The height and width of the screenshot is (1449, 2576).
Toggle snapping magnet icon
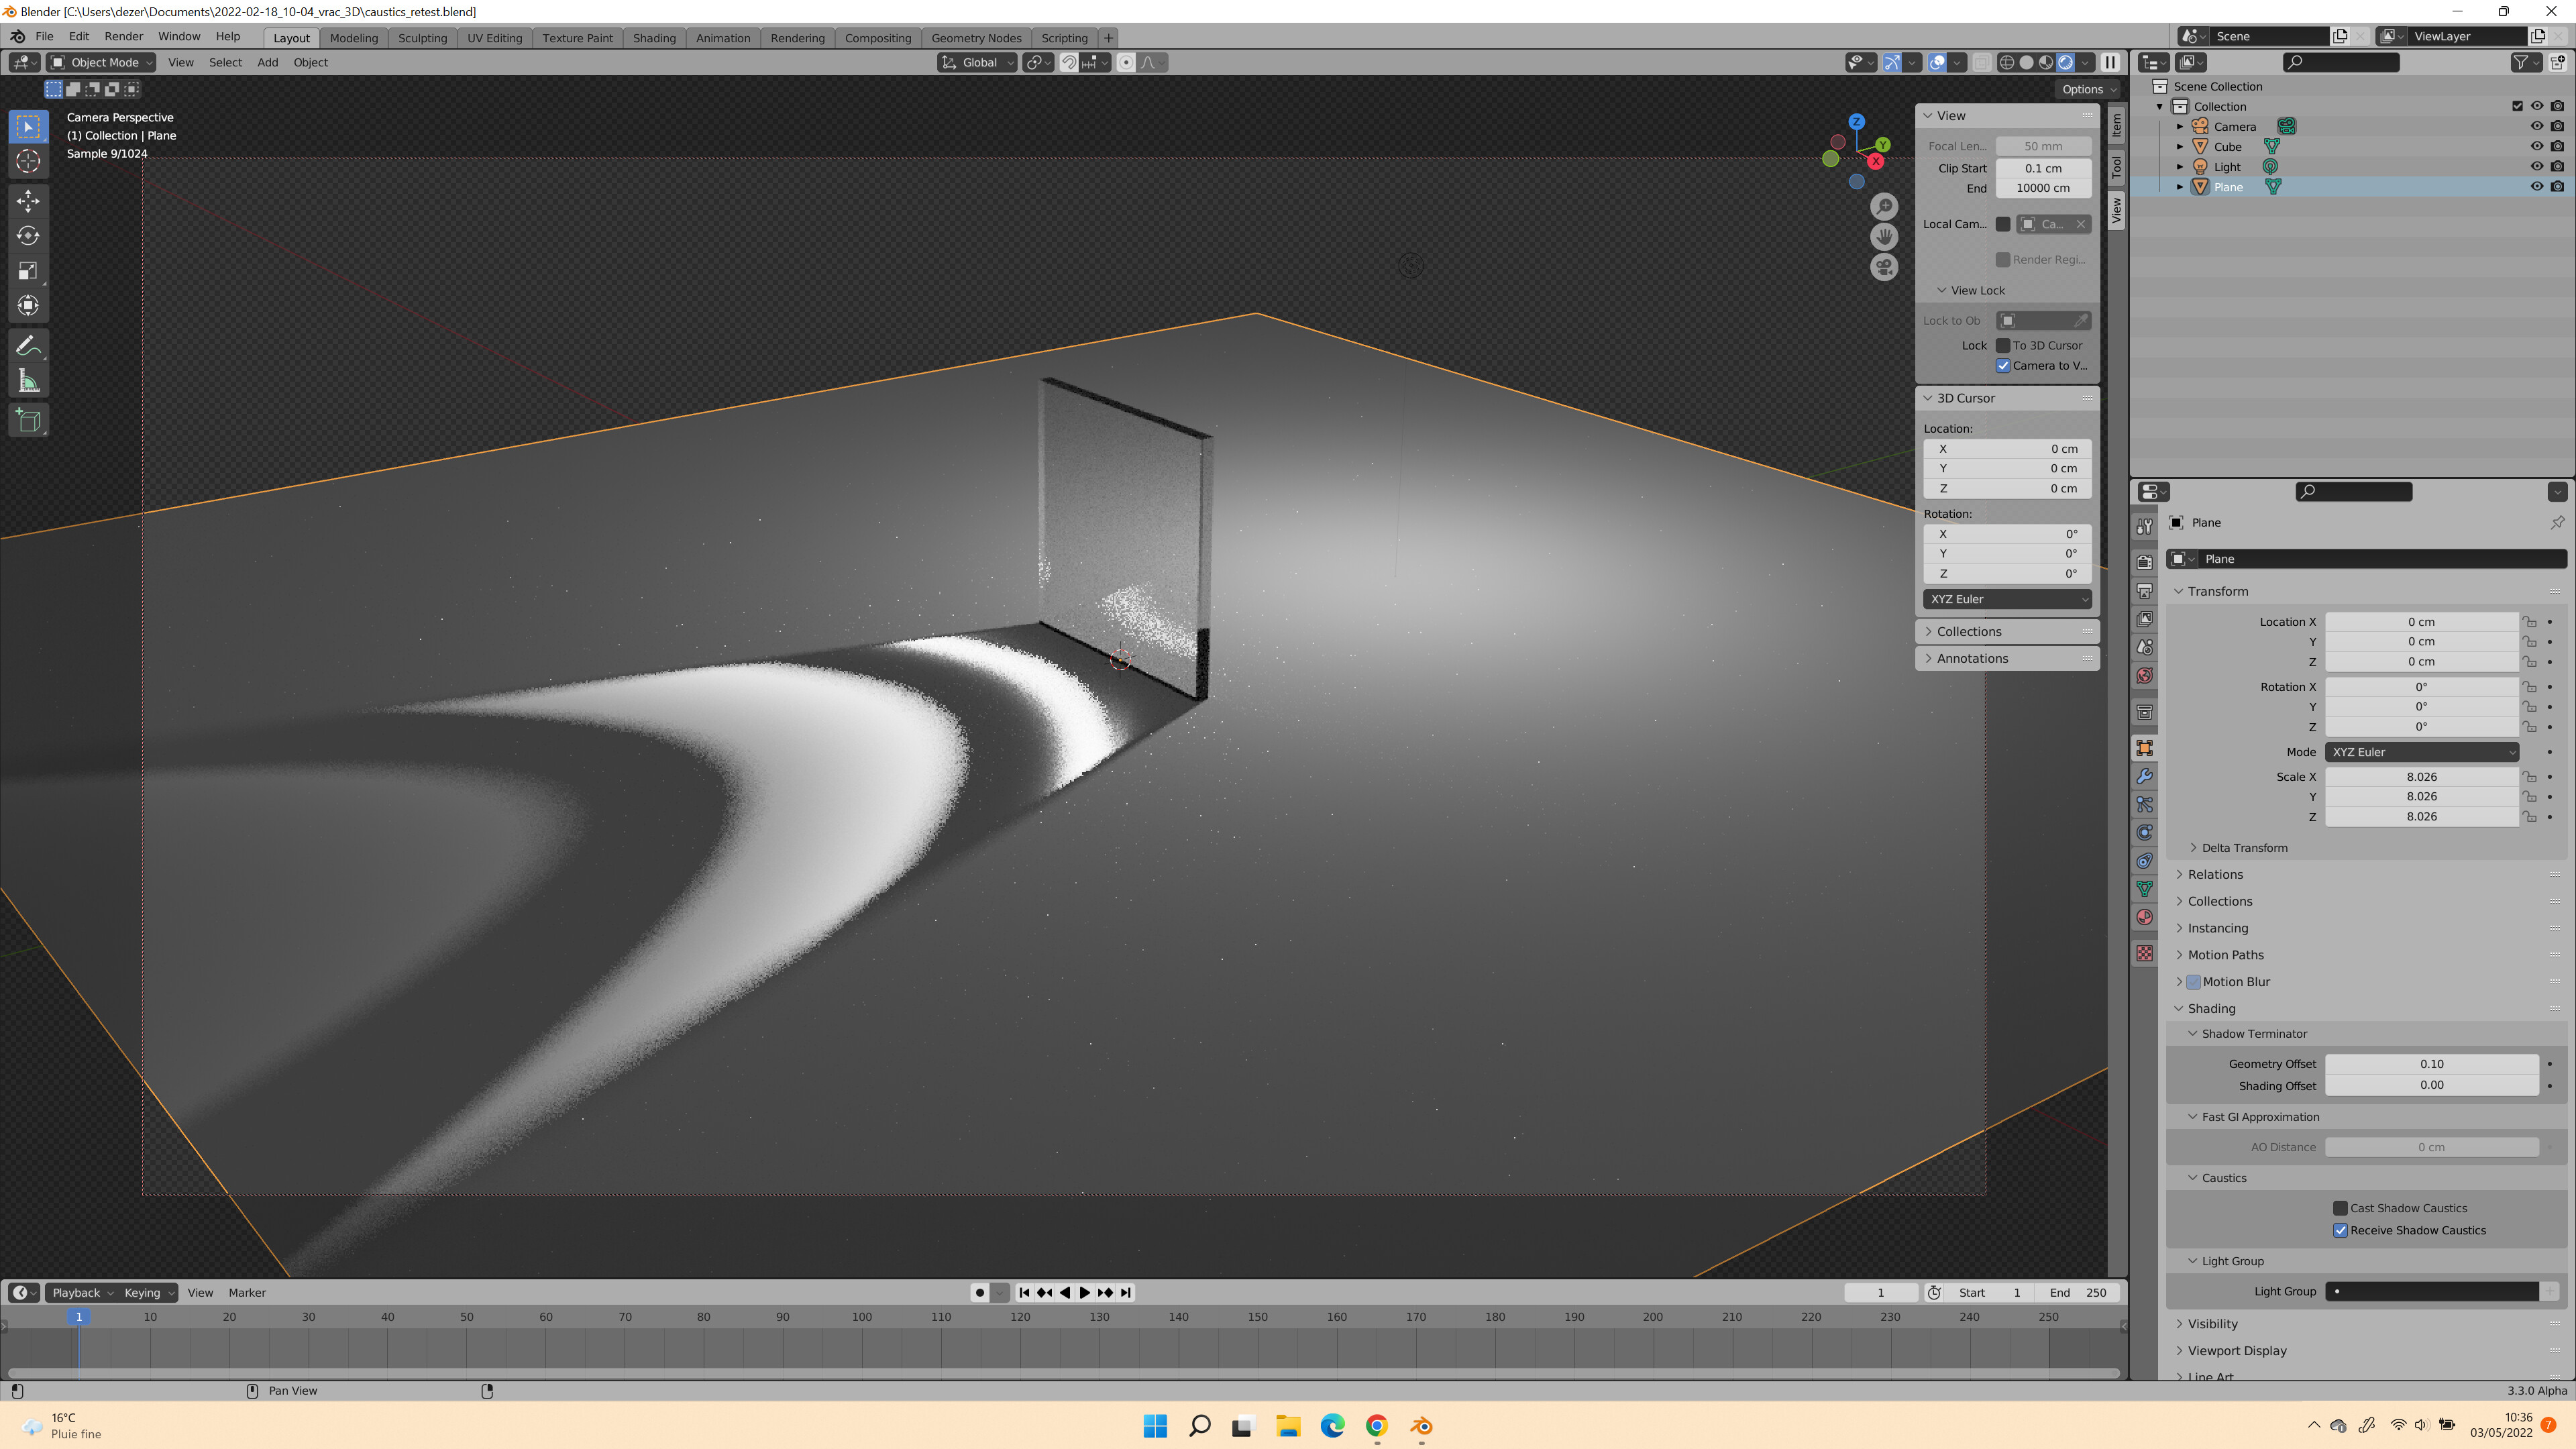coord(1069,62)
